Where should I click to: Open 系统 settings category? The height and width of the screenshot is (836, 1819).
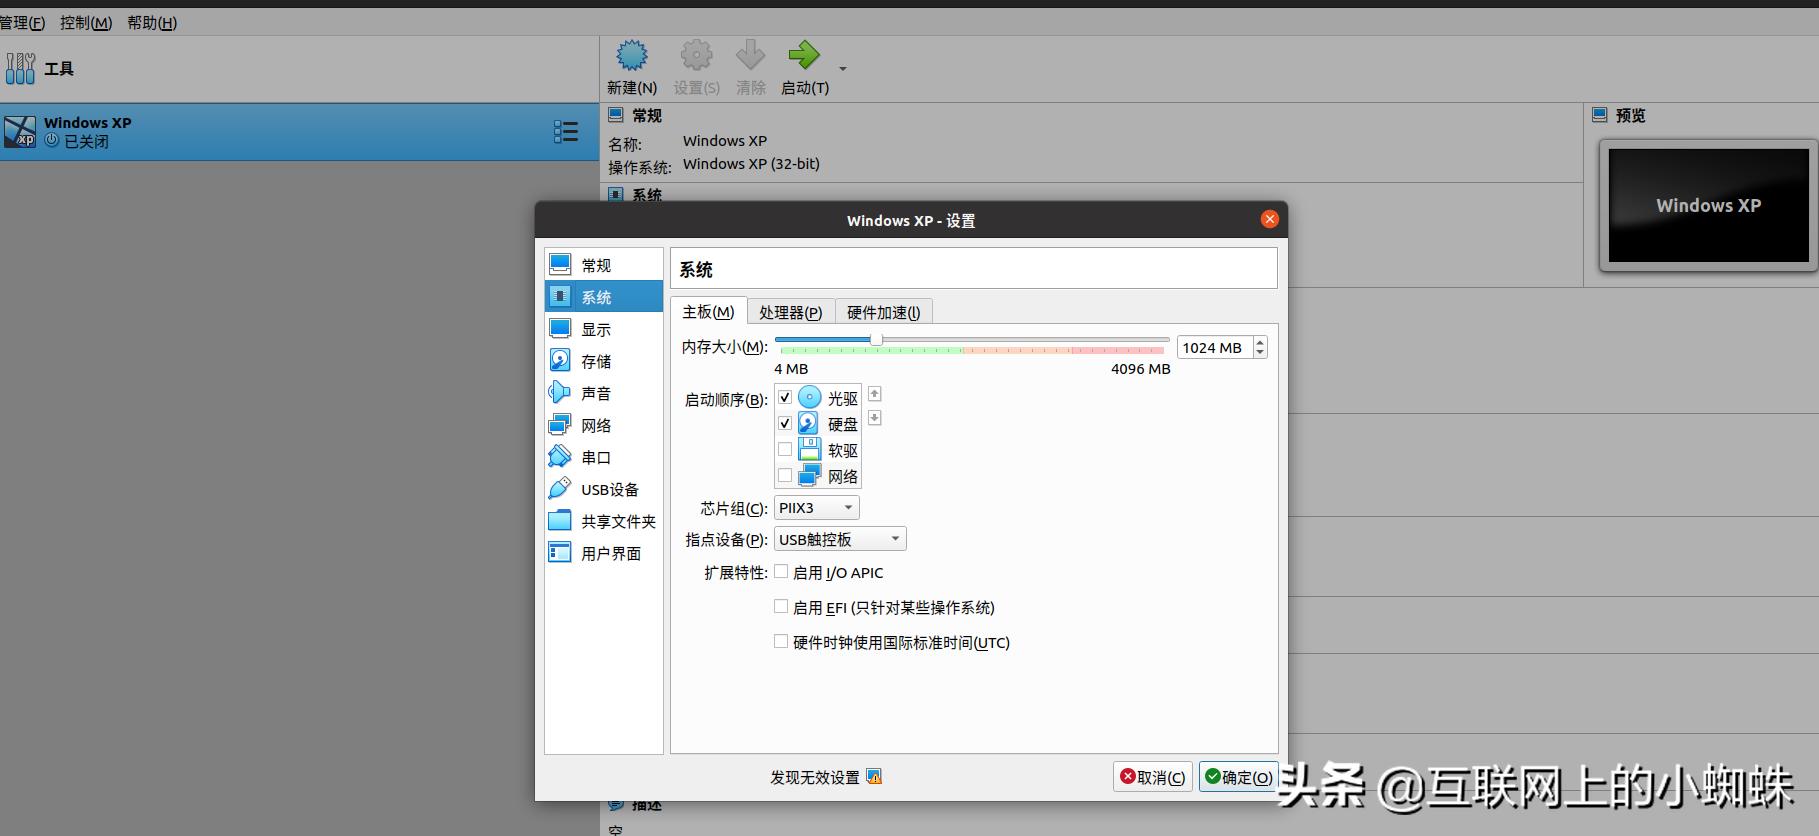click(x=604, y=297)
